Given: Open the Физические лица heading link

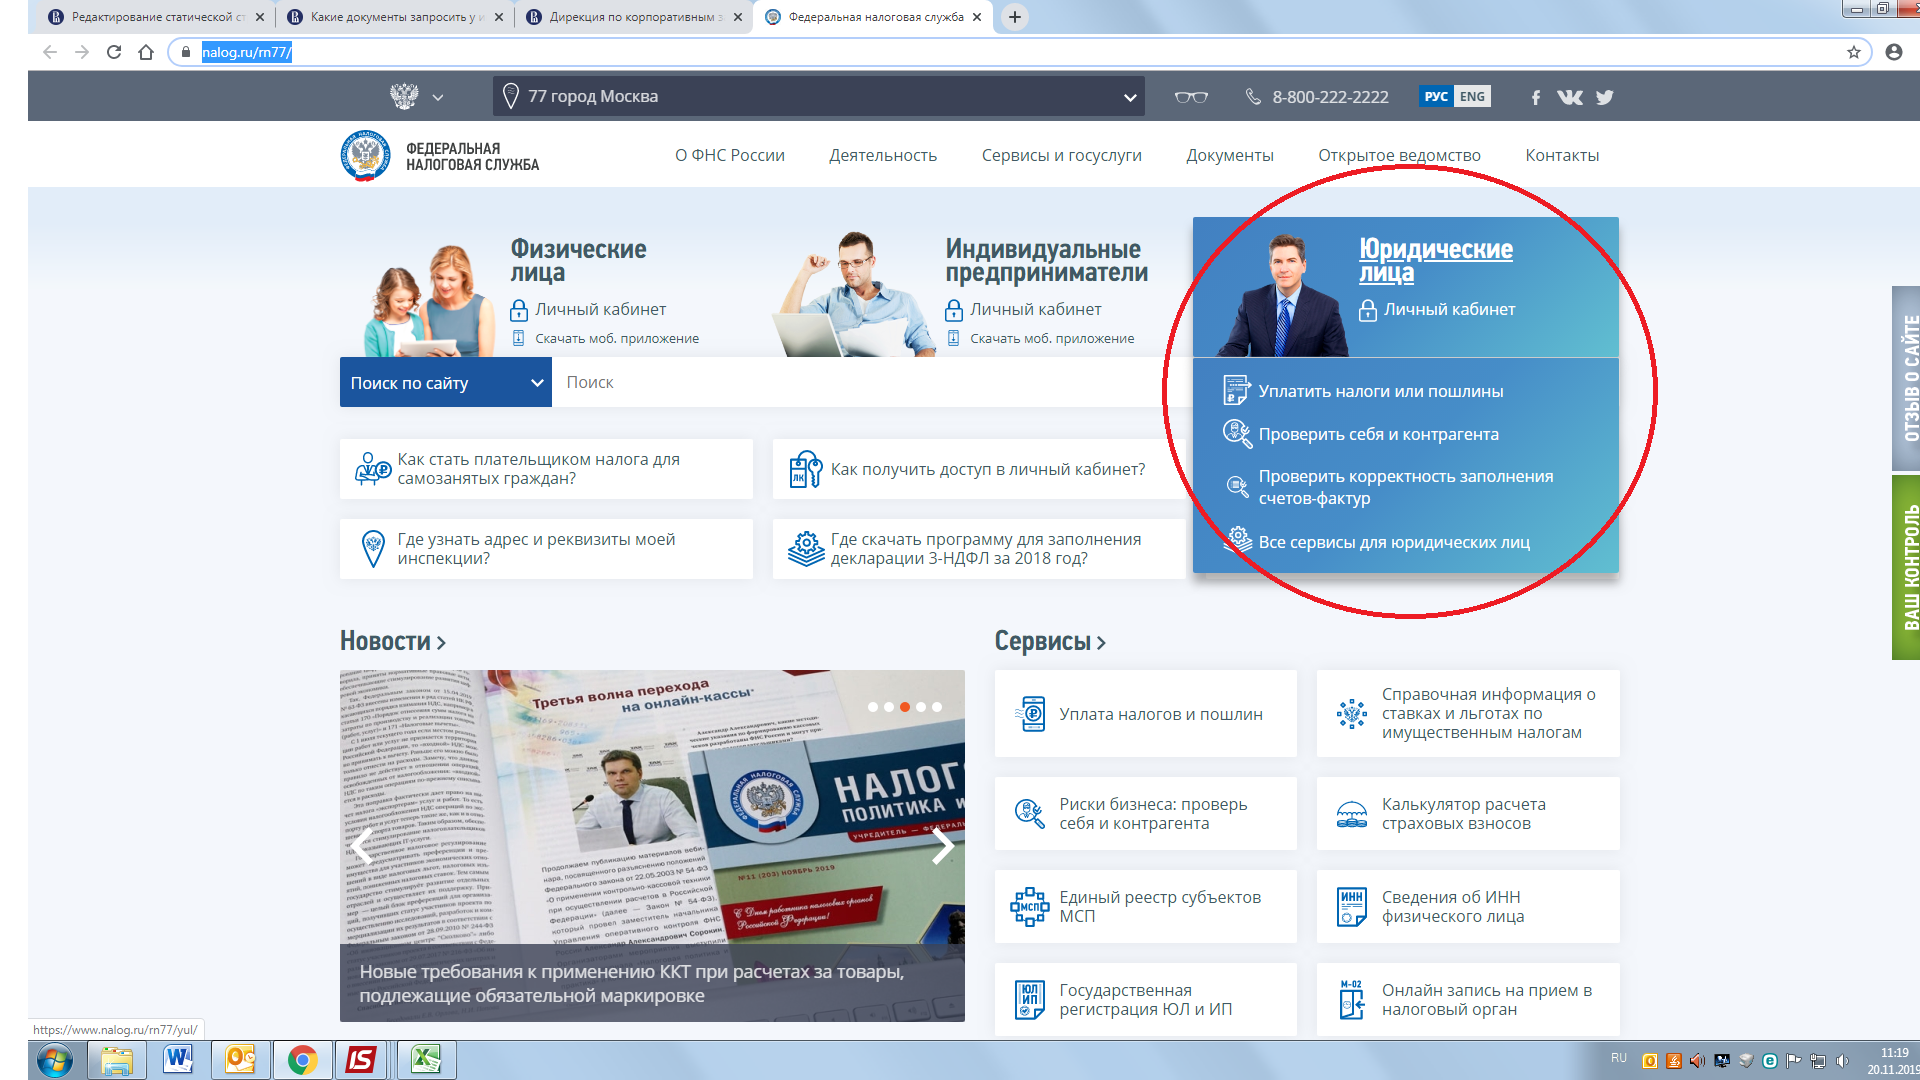Looking at the screenshot, I should click(x=578, y=260).
